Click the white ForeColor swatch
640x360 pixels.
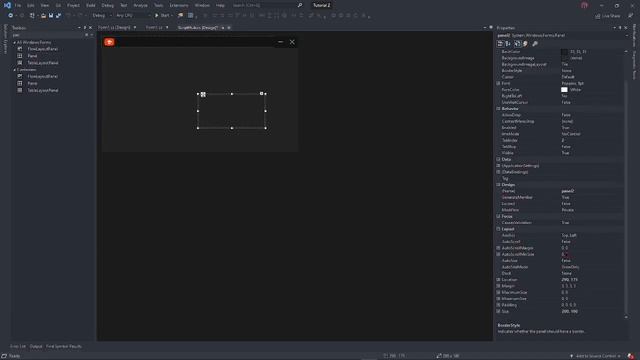(x=564, y=90)
